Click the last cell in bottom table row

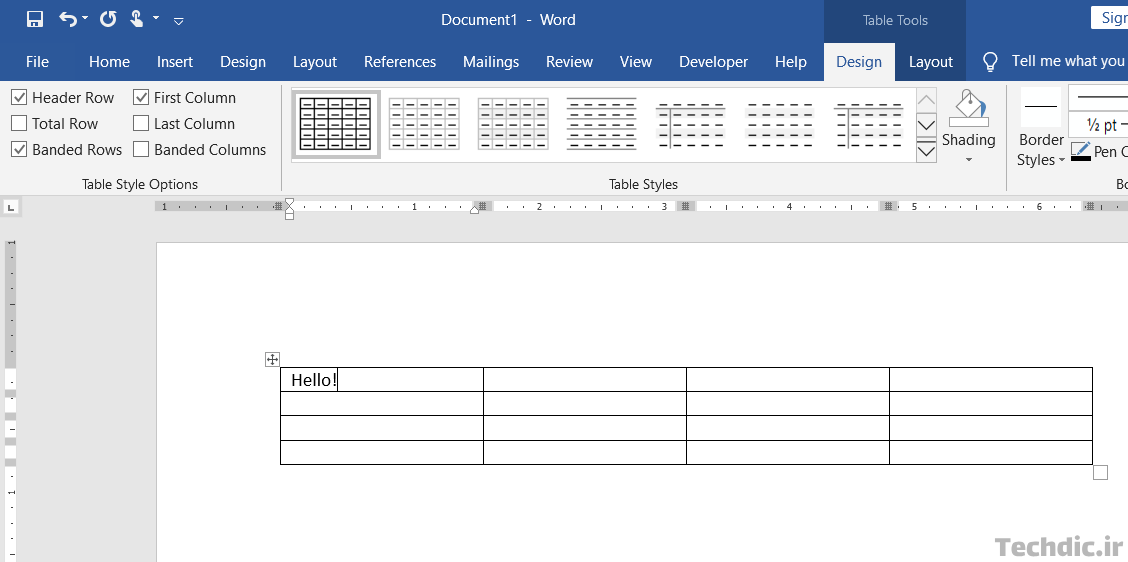pos(991,453)
